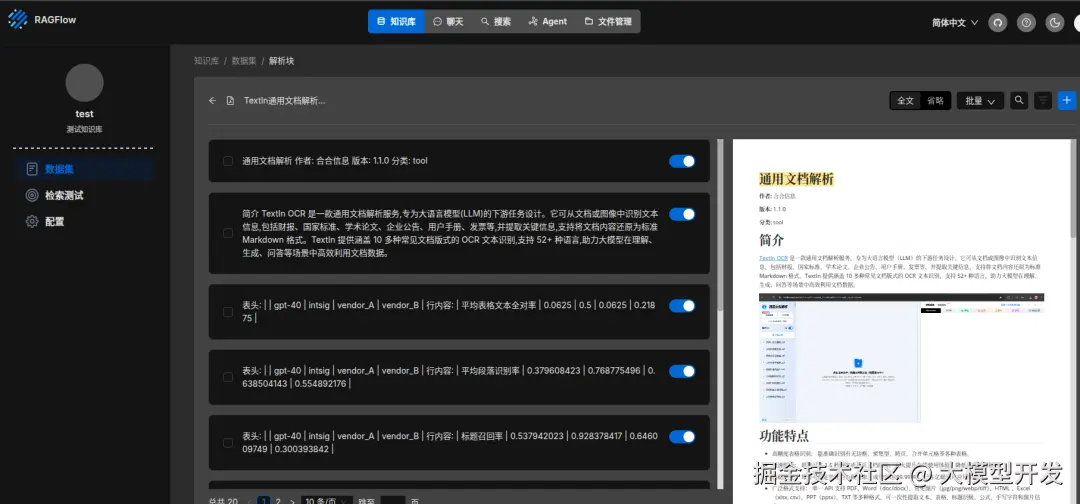Check the 通用文档解析 作者 chunk checkbox
The image size is (1080, 504).
pos(228,161)
